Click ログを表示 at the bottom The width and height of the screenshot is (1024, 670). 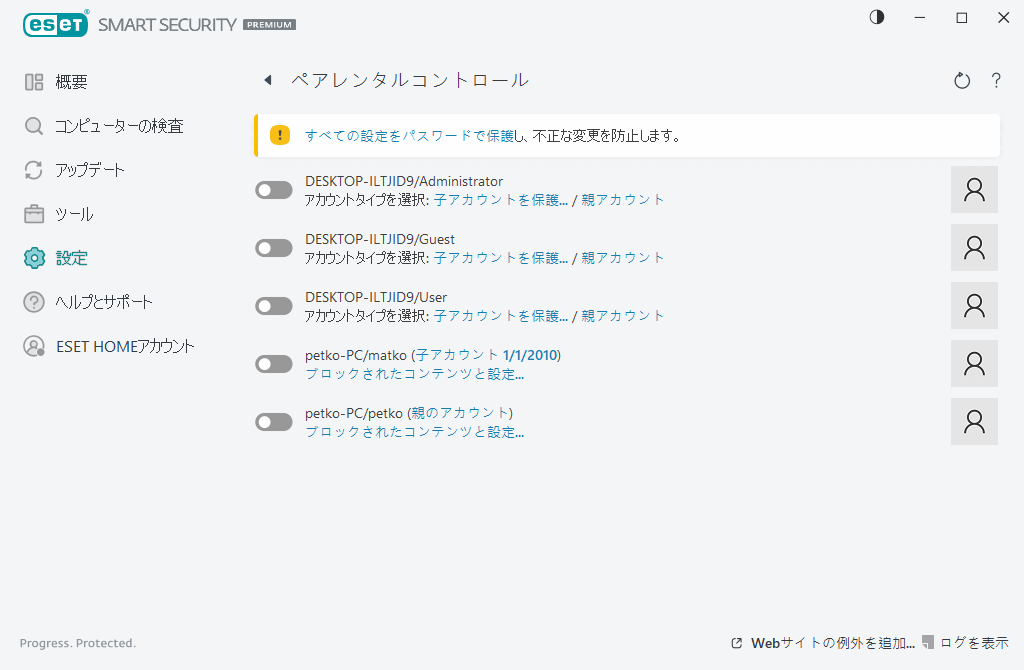point(970,643)
